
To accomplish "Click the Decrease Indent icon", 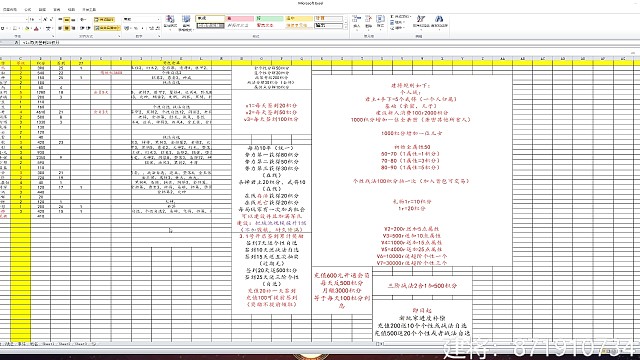I will [x=82, y=29].
